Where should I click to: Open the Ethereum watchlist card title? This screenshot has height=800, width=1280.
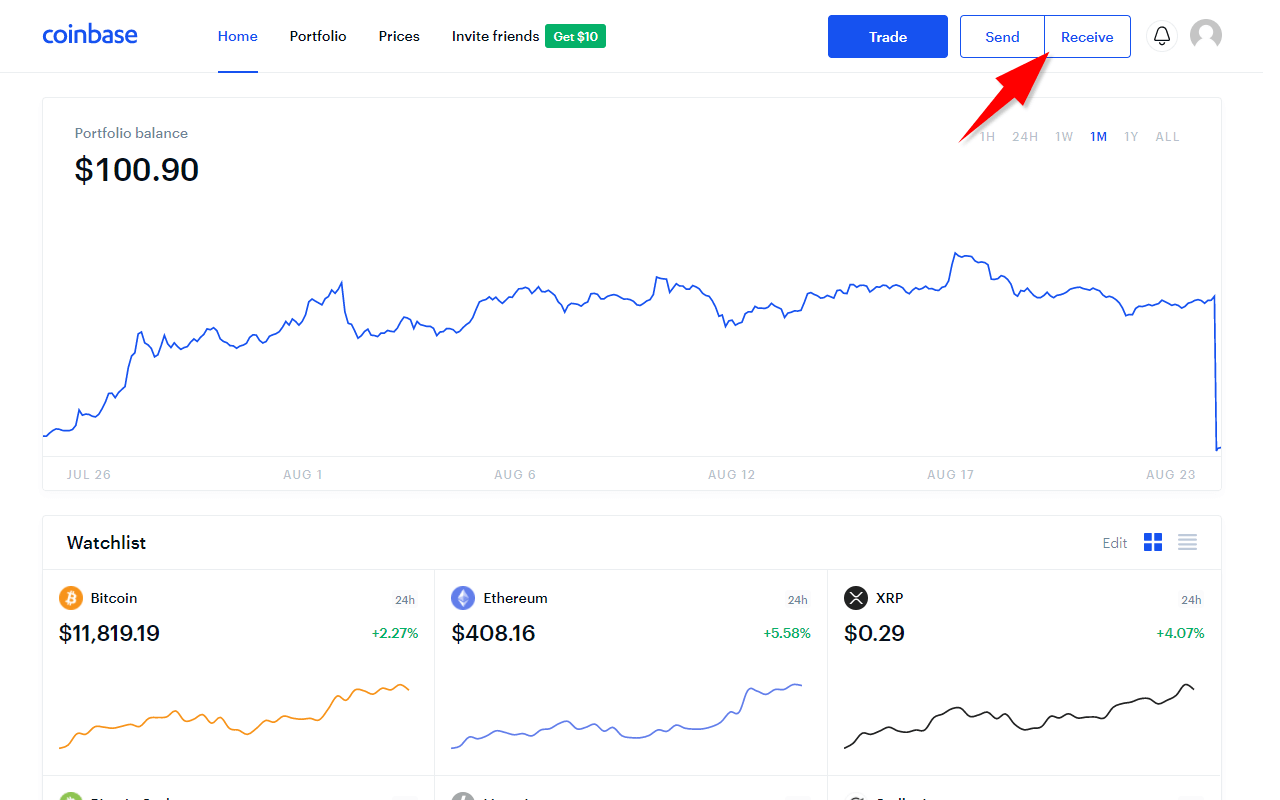pos(516,598)
